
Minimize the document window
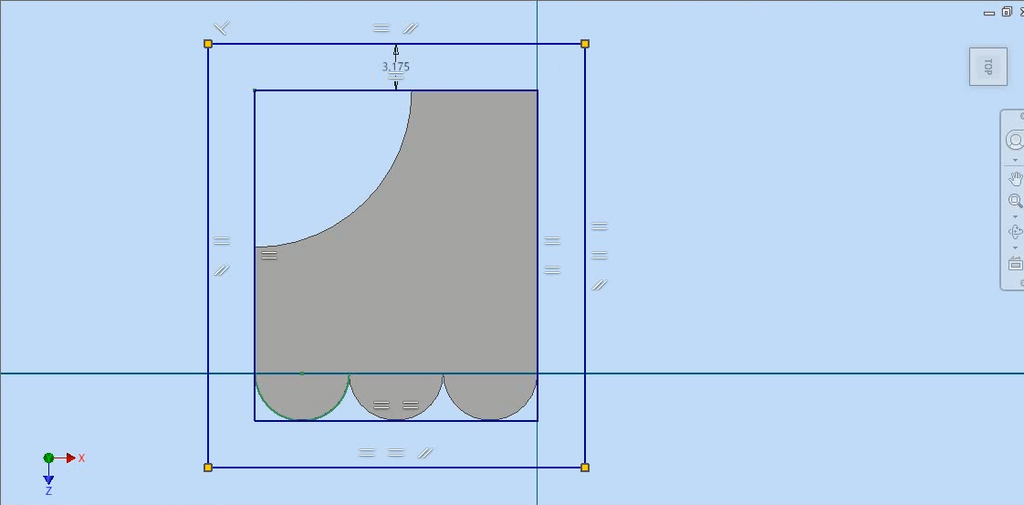(x=989, y=13)
